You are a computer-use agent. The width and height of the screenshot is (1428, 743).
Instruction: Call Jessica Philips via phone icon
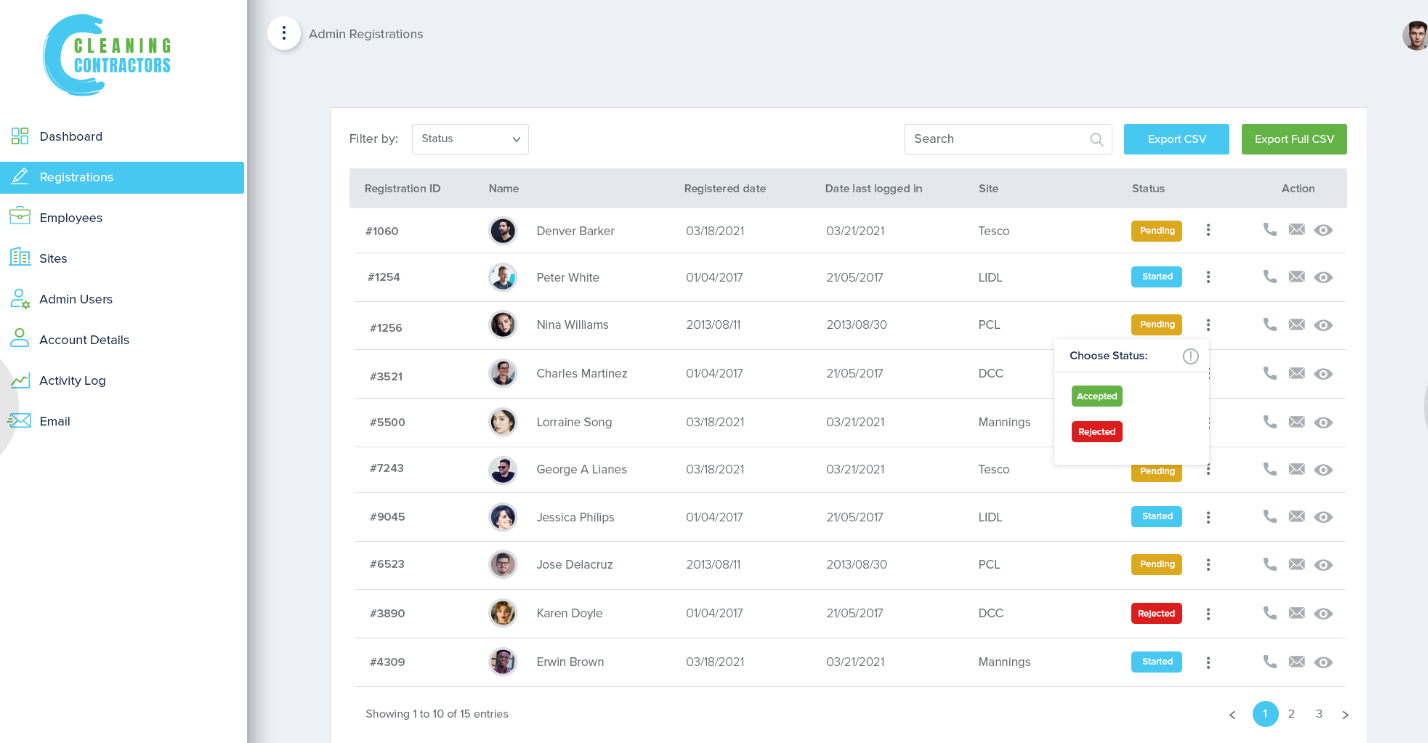tap(1270, 516)
